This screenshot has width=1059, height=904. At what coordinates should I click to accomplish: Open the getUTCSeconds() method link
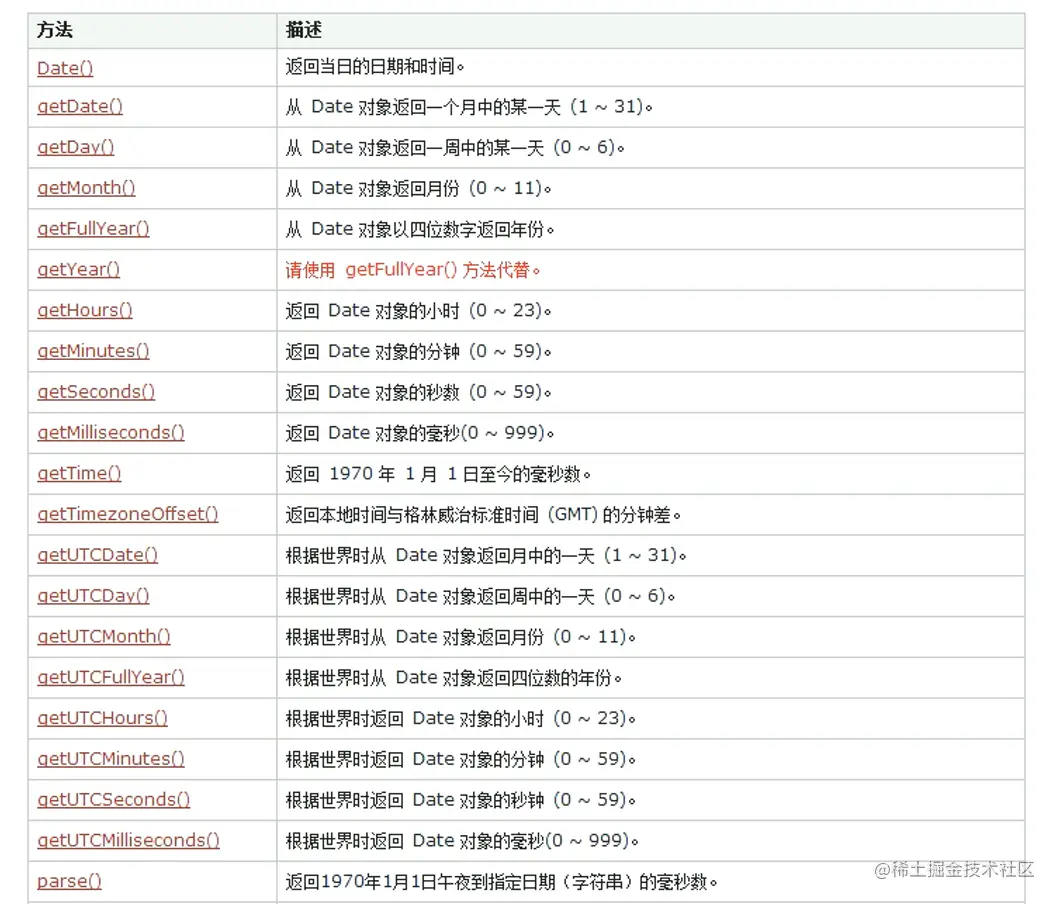point(113,799)
